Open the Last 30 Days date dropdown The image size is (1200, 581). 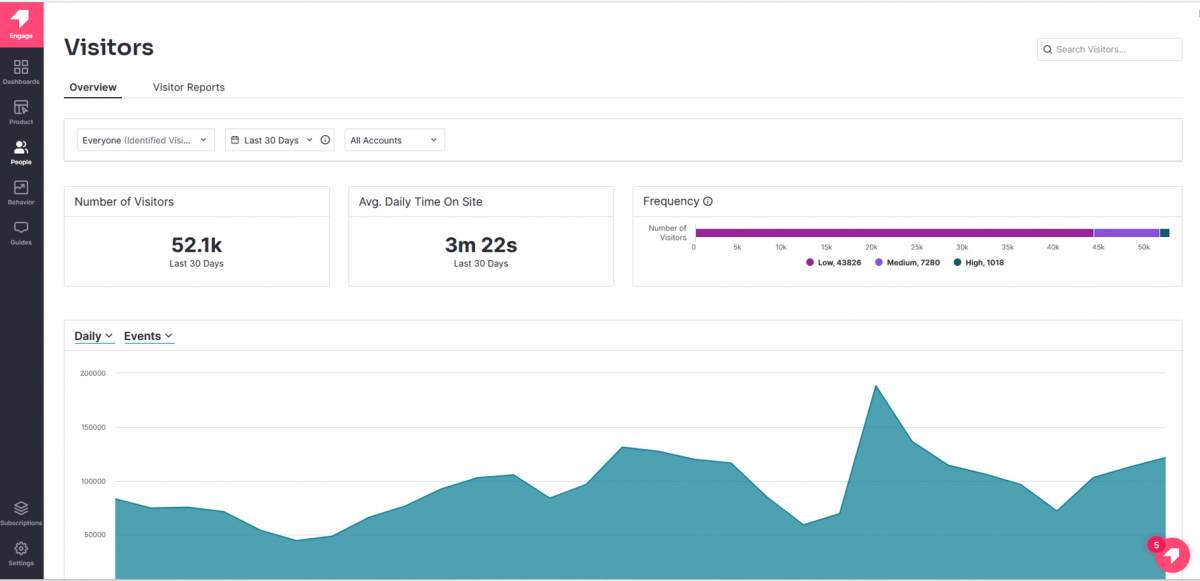point(271,140)
